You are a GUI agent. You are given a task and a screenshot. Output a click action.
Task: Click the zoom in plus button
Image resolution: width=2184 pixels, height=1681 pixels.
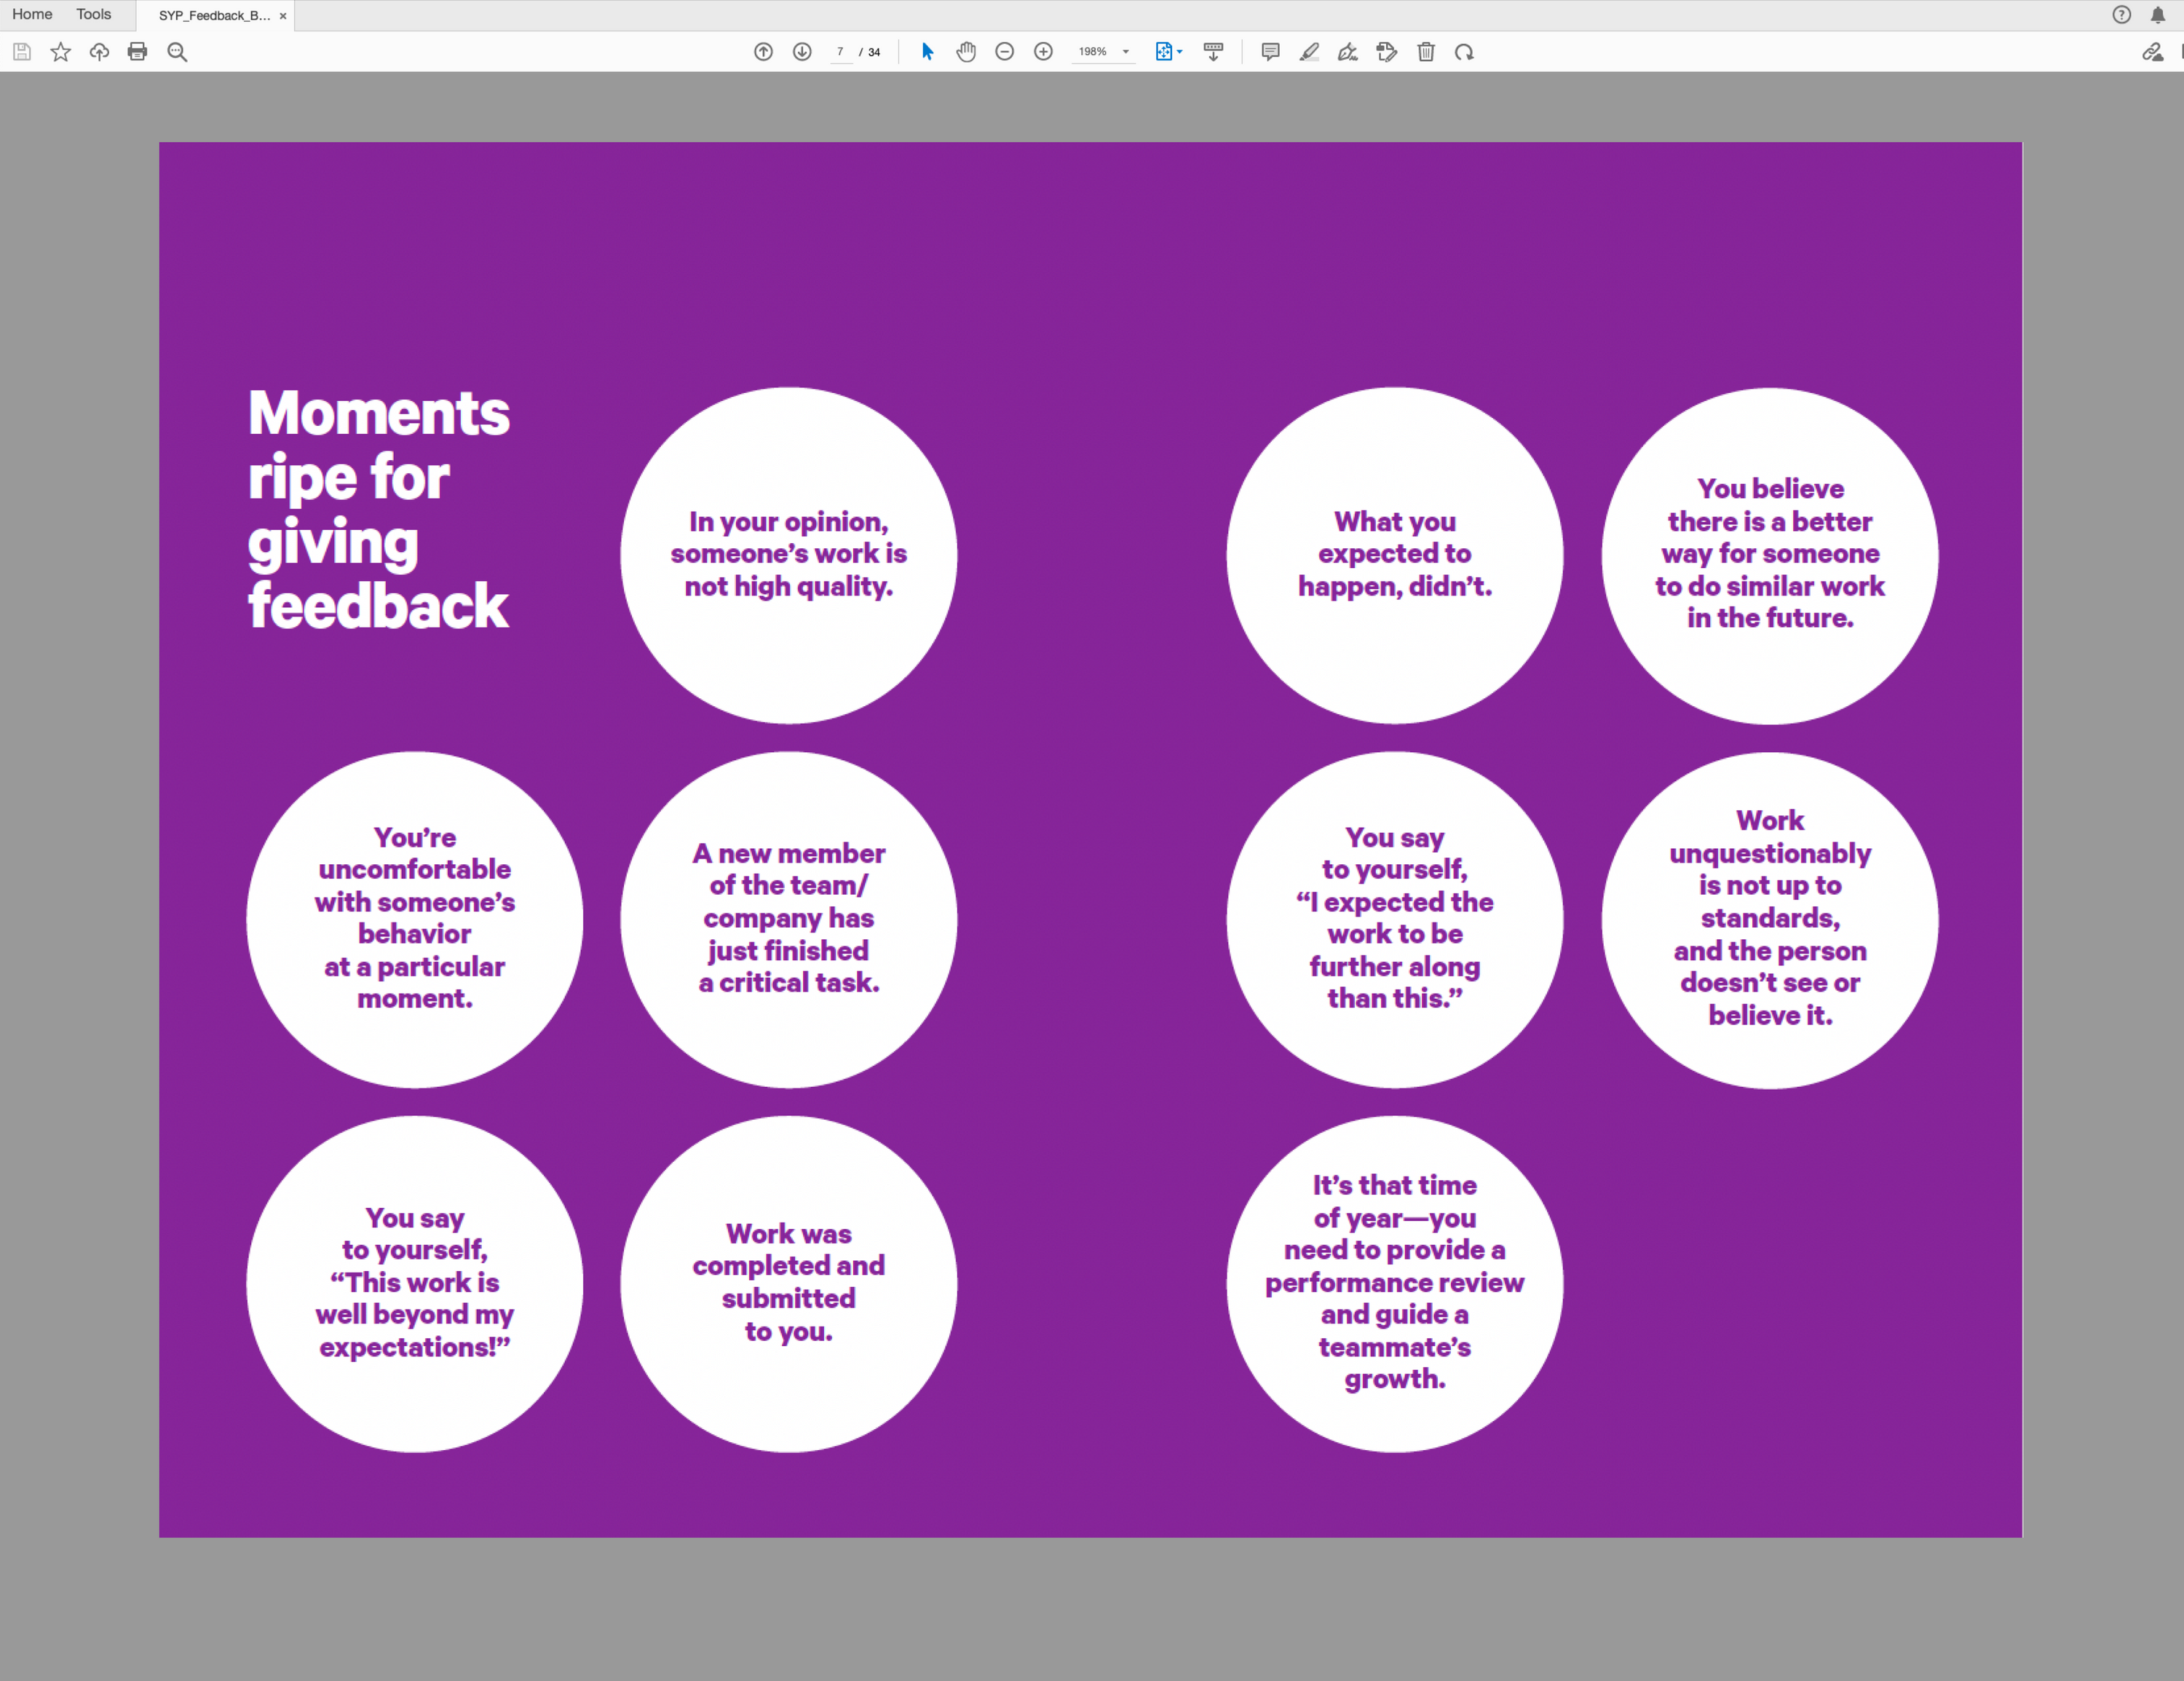1043,52
